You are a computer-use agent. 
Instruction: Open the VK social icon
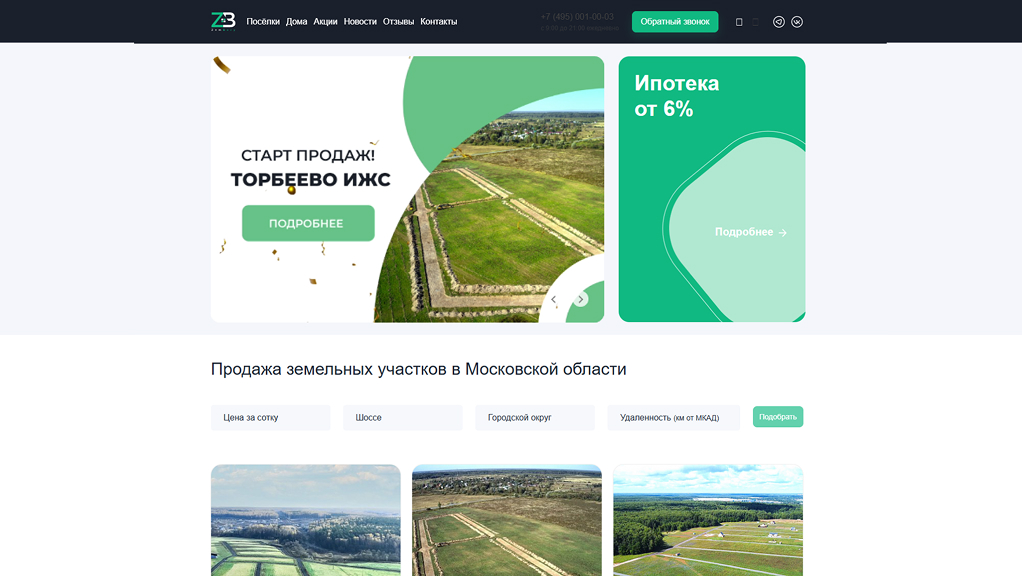pyautogui.click(x=796, y=22)
